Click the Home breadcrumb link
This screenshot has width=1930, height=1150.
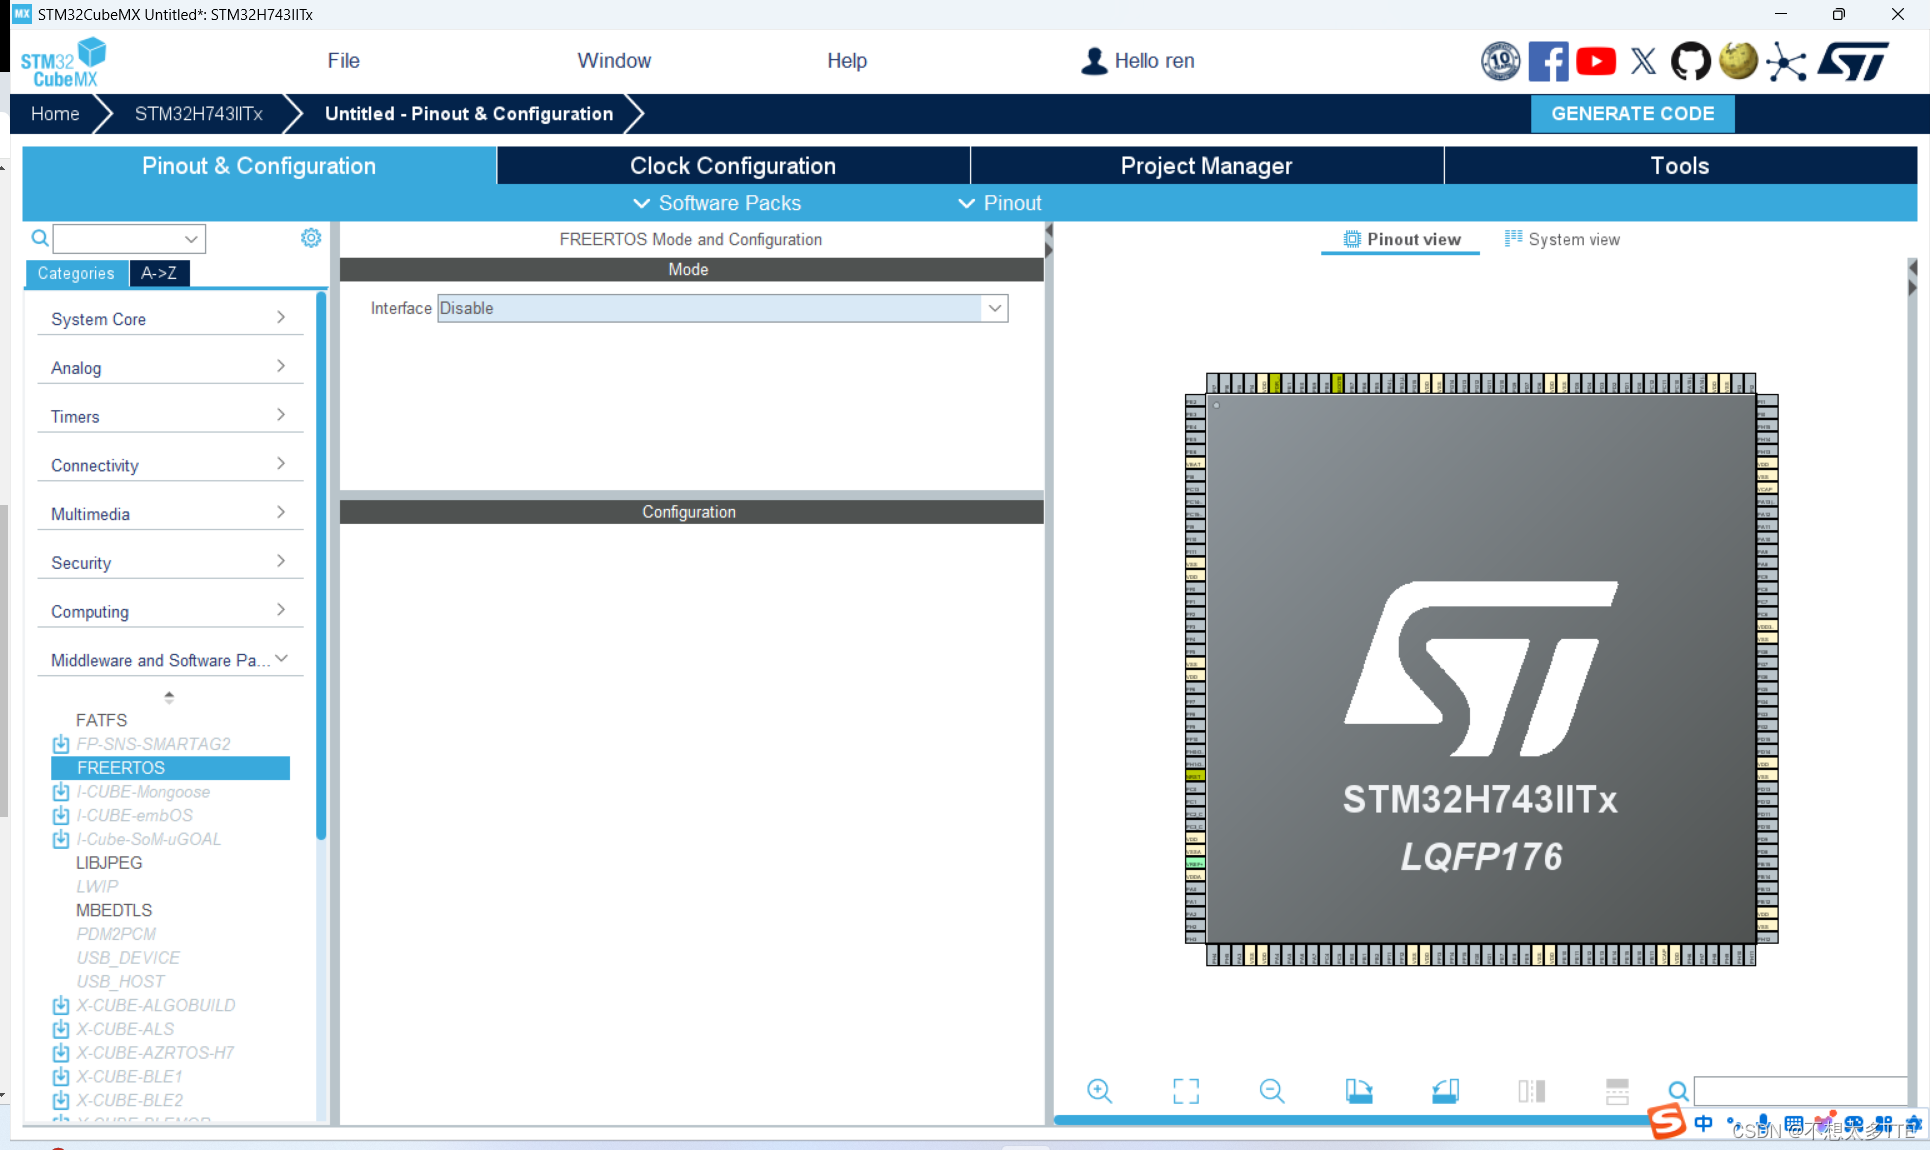pos(55,113)
